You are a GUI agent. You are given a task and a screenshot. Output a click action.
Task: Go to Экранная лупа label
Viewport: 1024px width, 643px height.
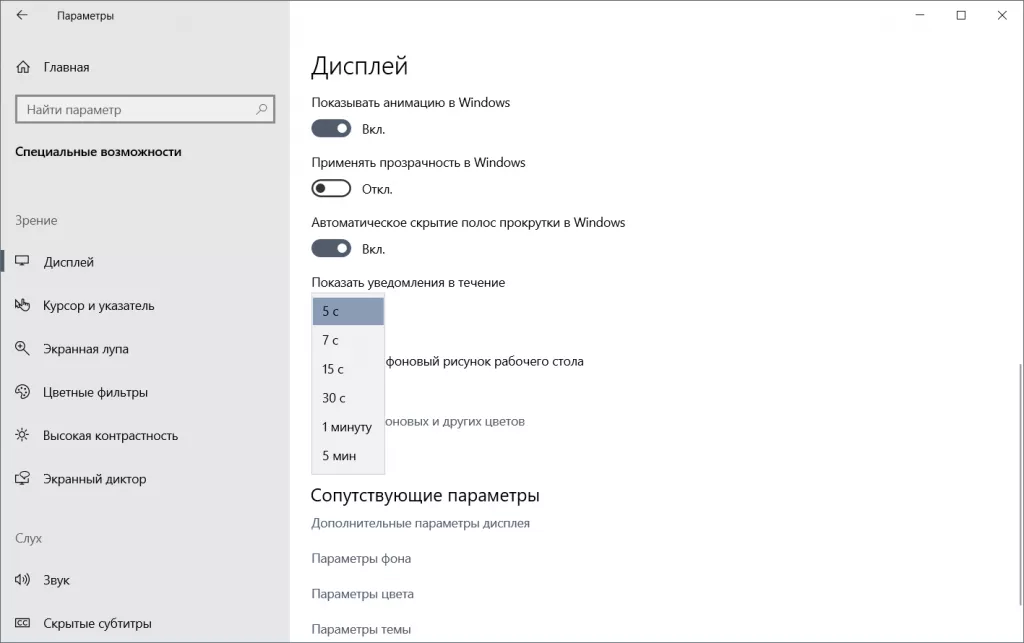coord(86,349)
